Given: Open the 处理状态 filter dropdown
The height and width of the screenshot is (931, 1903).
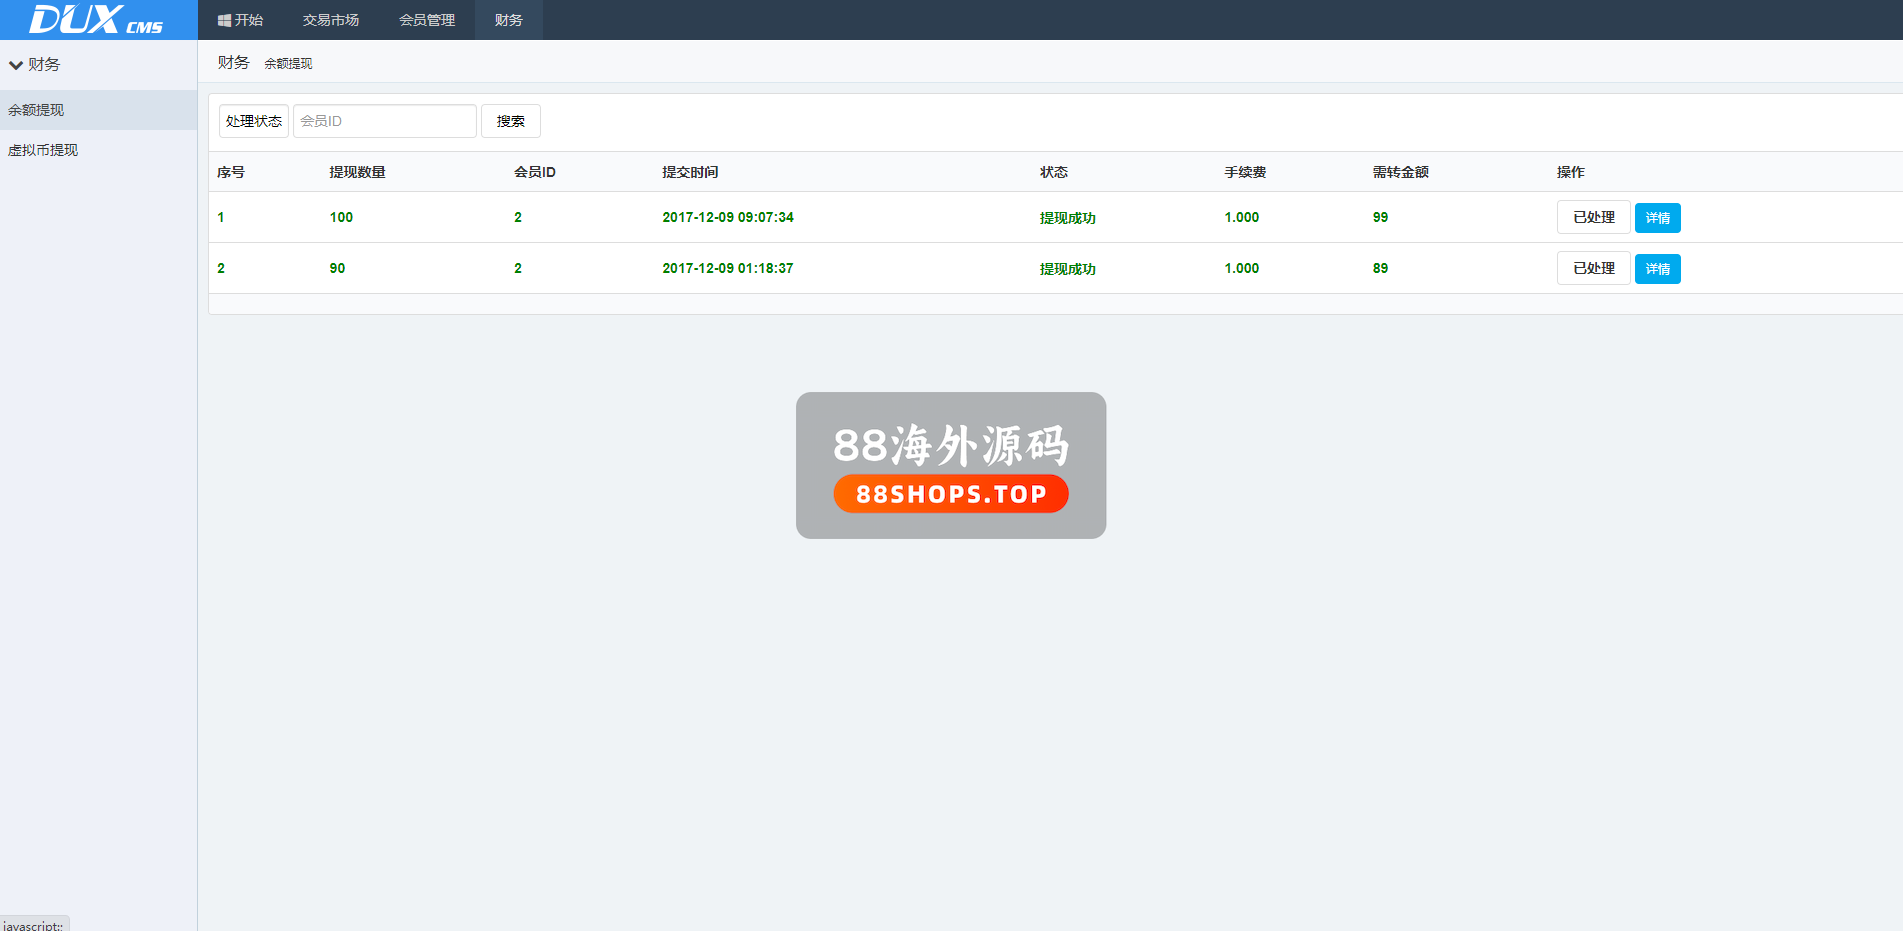Looking at the screenshot, I should click(254, 121).
